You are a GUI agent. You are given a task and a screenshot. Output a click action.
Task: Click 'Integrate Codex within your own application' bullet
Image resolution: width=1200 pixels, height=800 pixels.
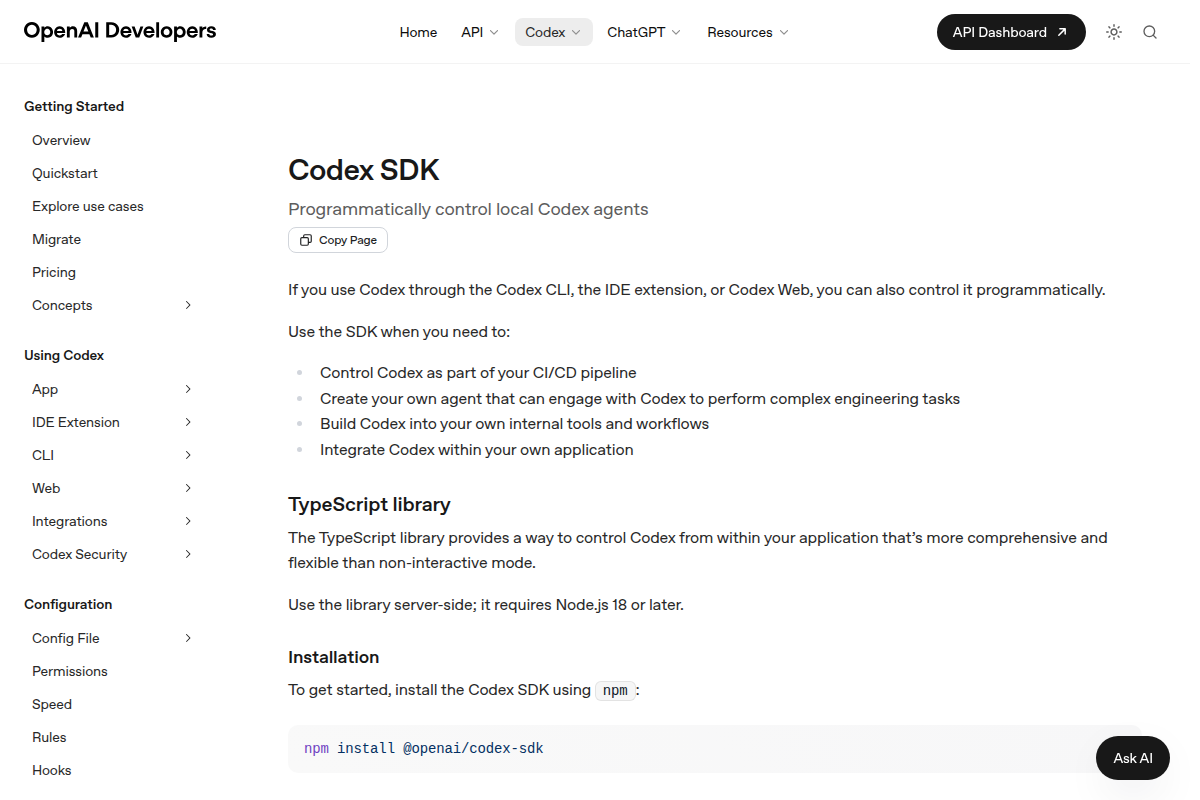point(477,450)
